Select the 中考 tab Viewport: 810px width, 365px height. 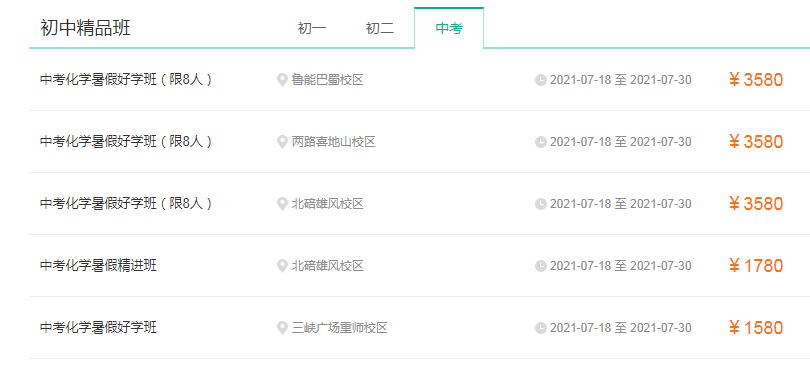[449, 28]
